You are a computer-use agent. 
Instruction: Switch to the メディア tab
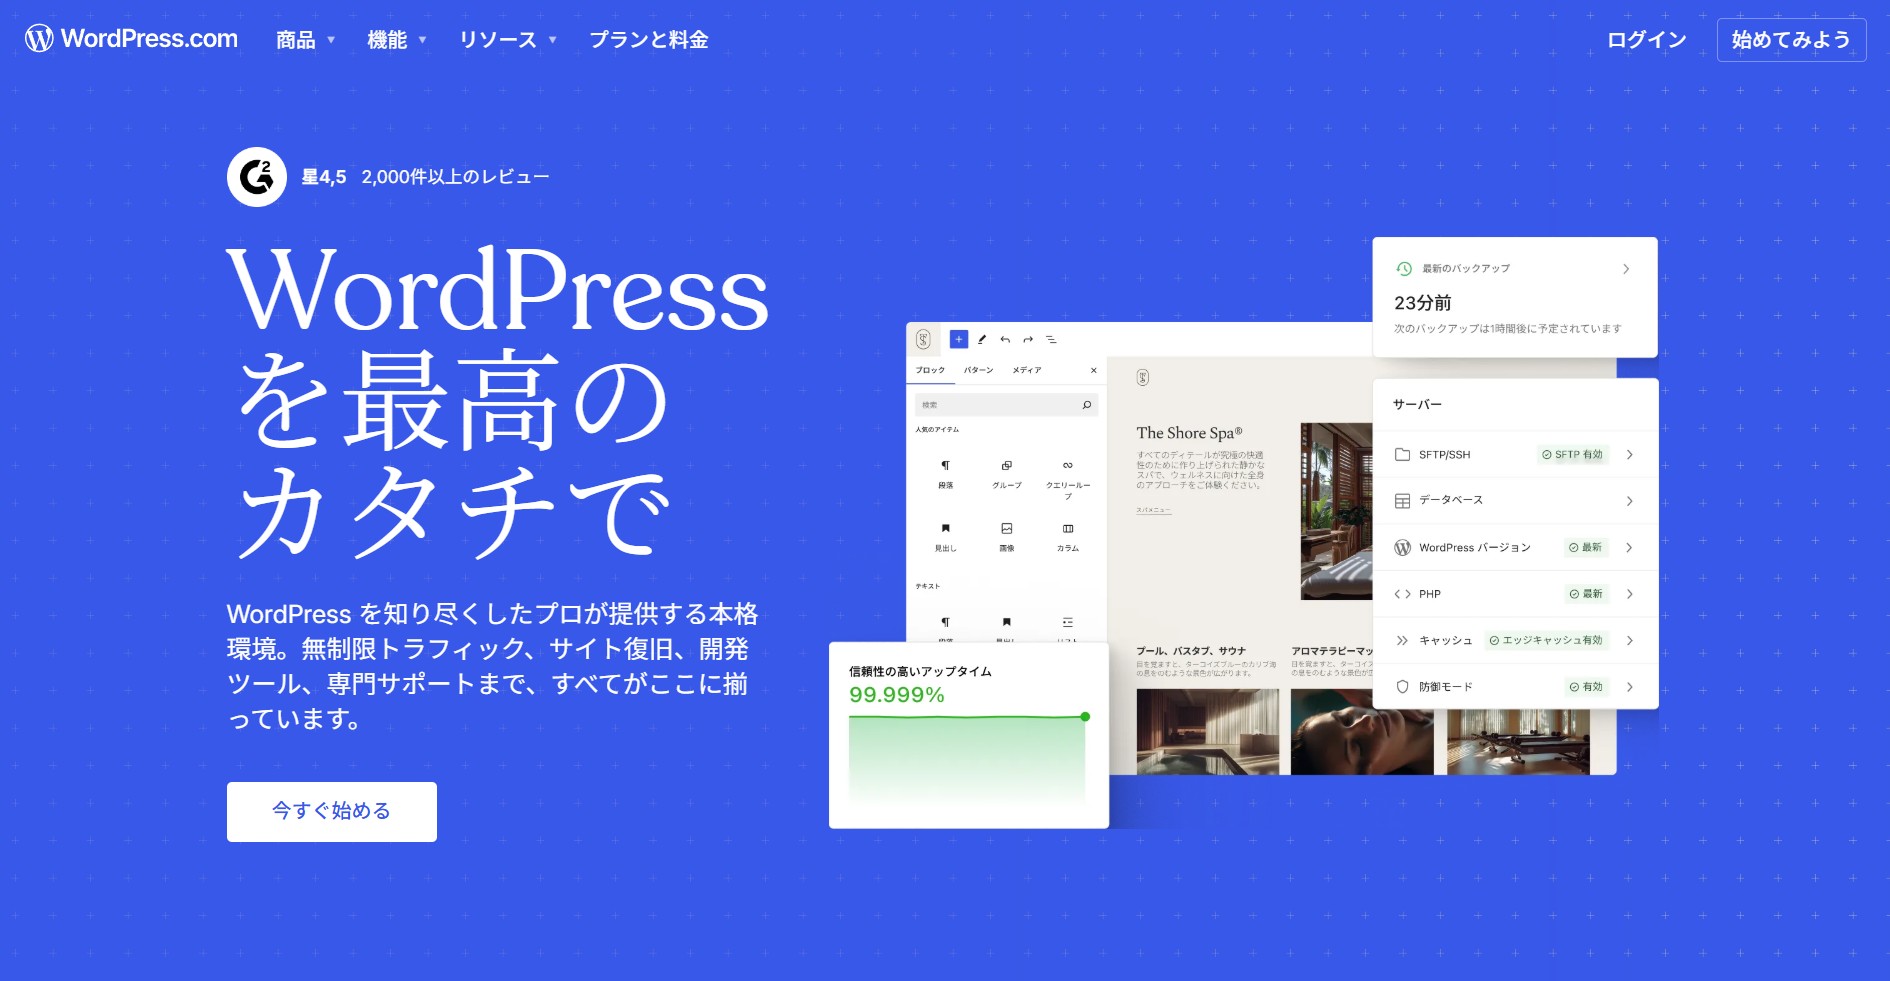click(x=1027, y=370)
